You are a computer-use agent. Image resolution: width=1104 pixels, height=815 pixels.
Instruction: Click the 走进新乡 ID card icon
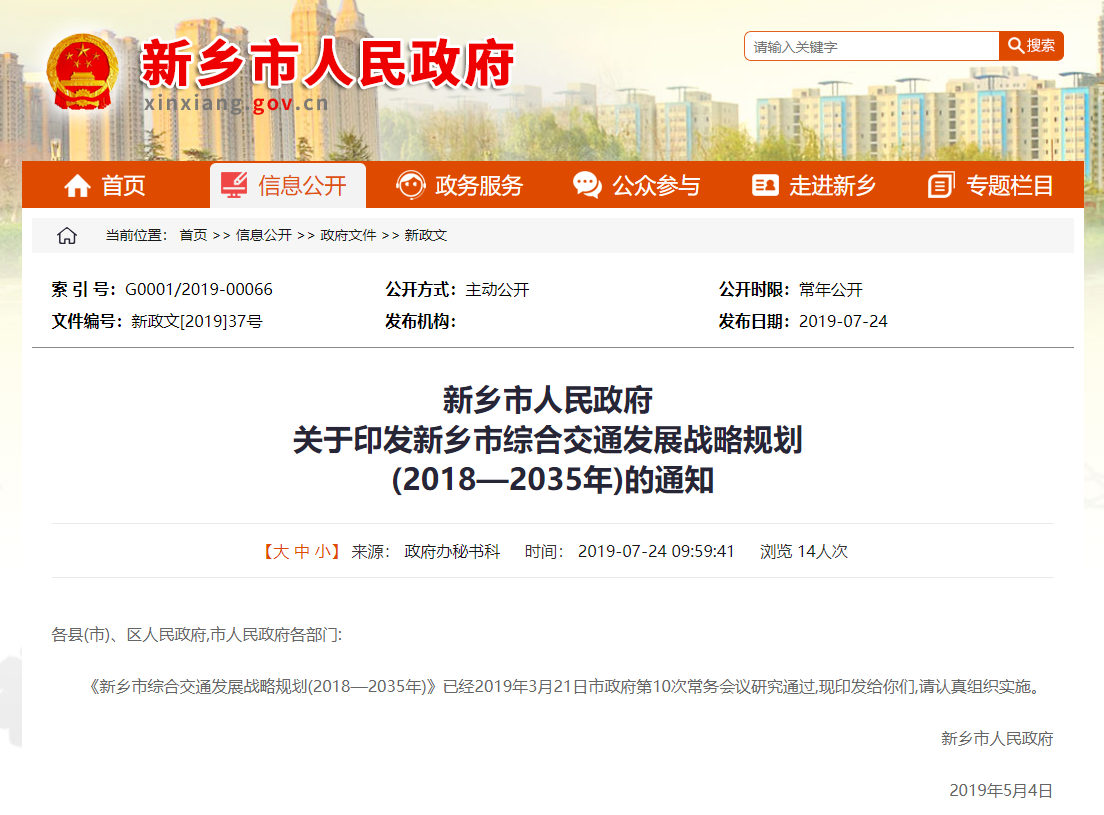pyautogui.click(x=765, y=185)
